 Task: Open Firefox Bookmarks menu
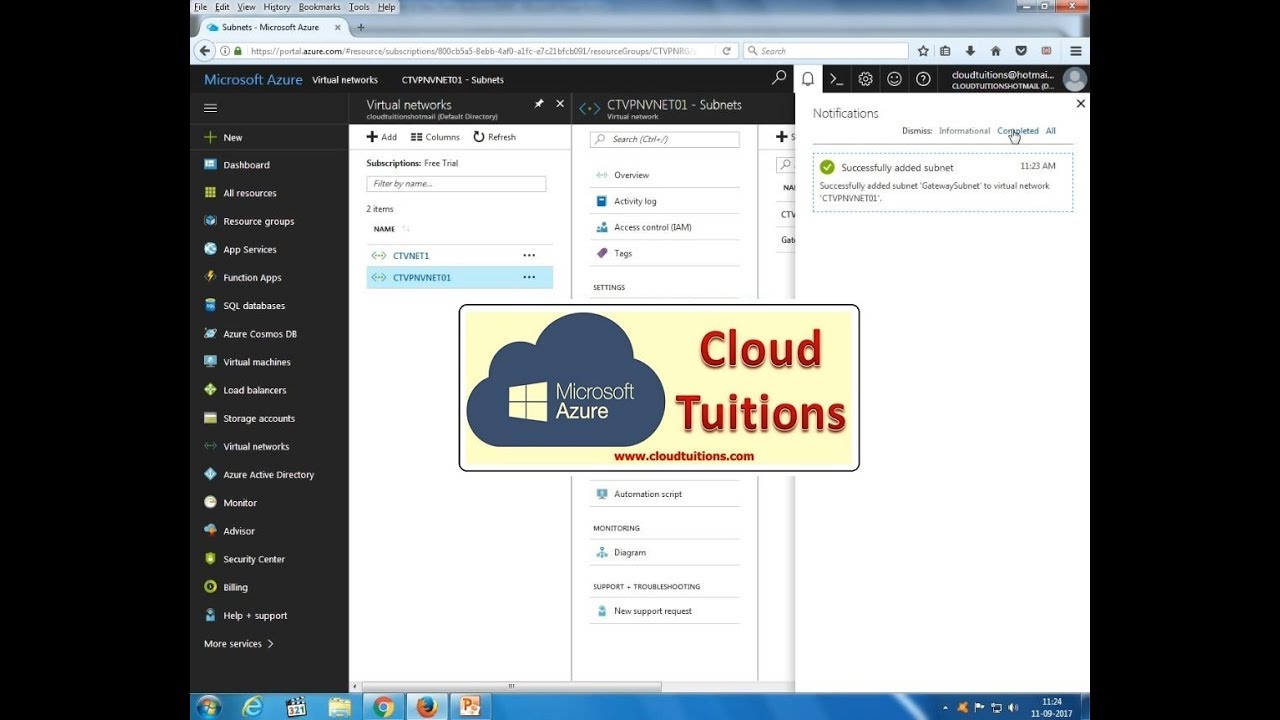(319, 7)
